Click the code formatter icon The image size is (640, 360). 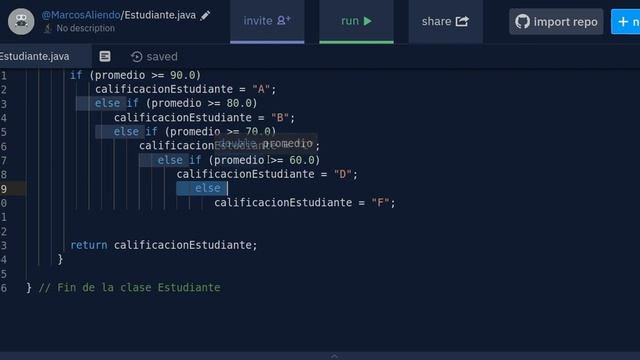pyautogui.click(x=105, y=56)
